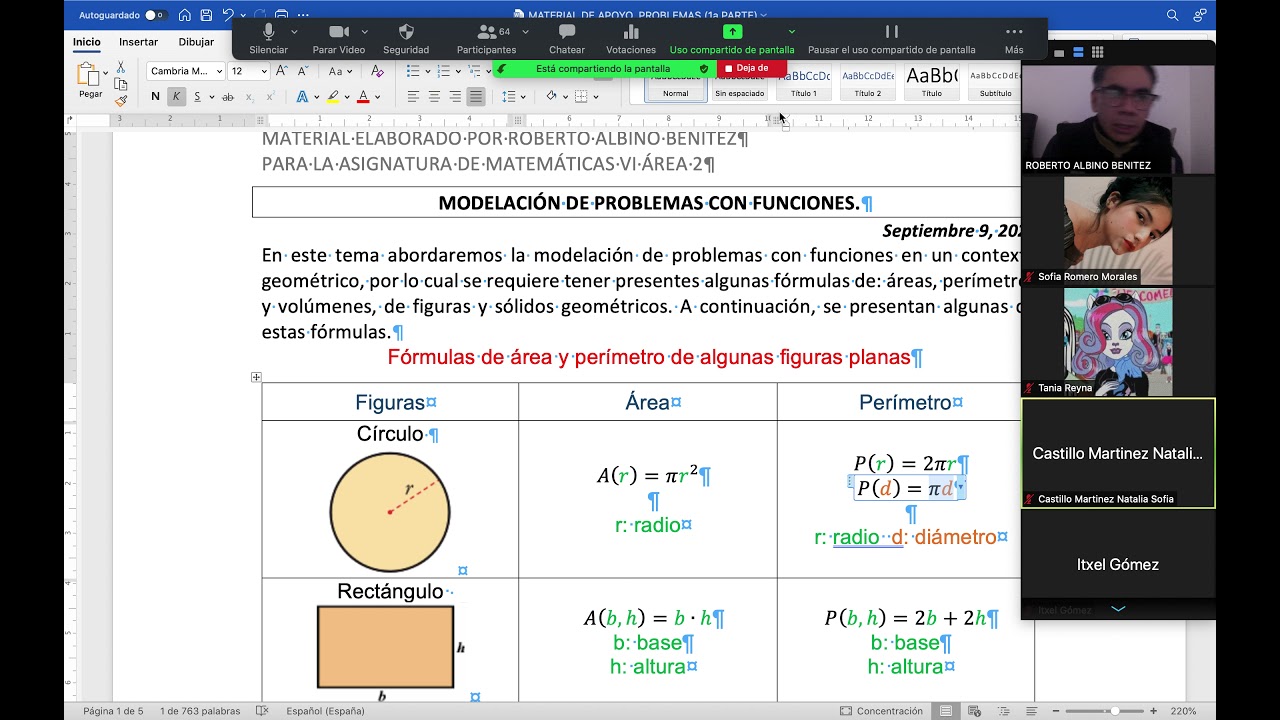This screenshot has width=1280, height=720.
Task: Switch to the Inicio ribbon tab
Action: point(87,42)
